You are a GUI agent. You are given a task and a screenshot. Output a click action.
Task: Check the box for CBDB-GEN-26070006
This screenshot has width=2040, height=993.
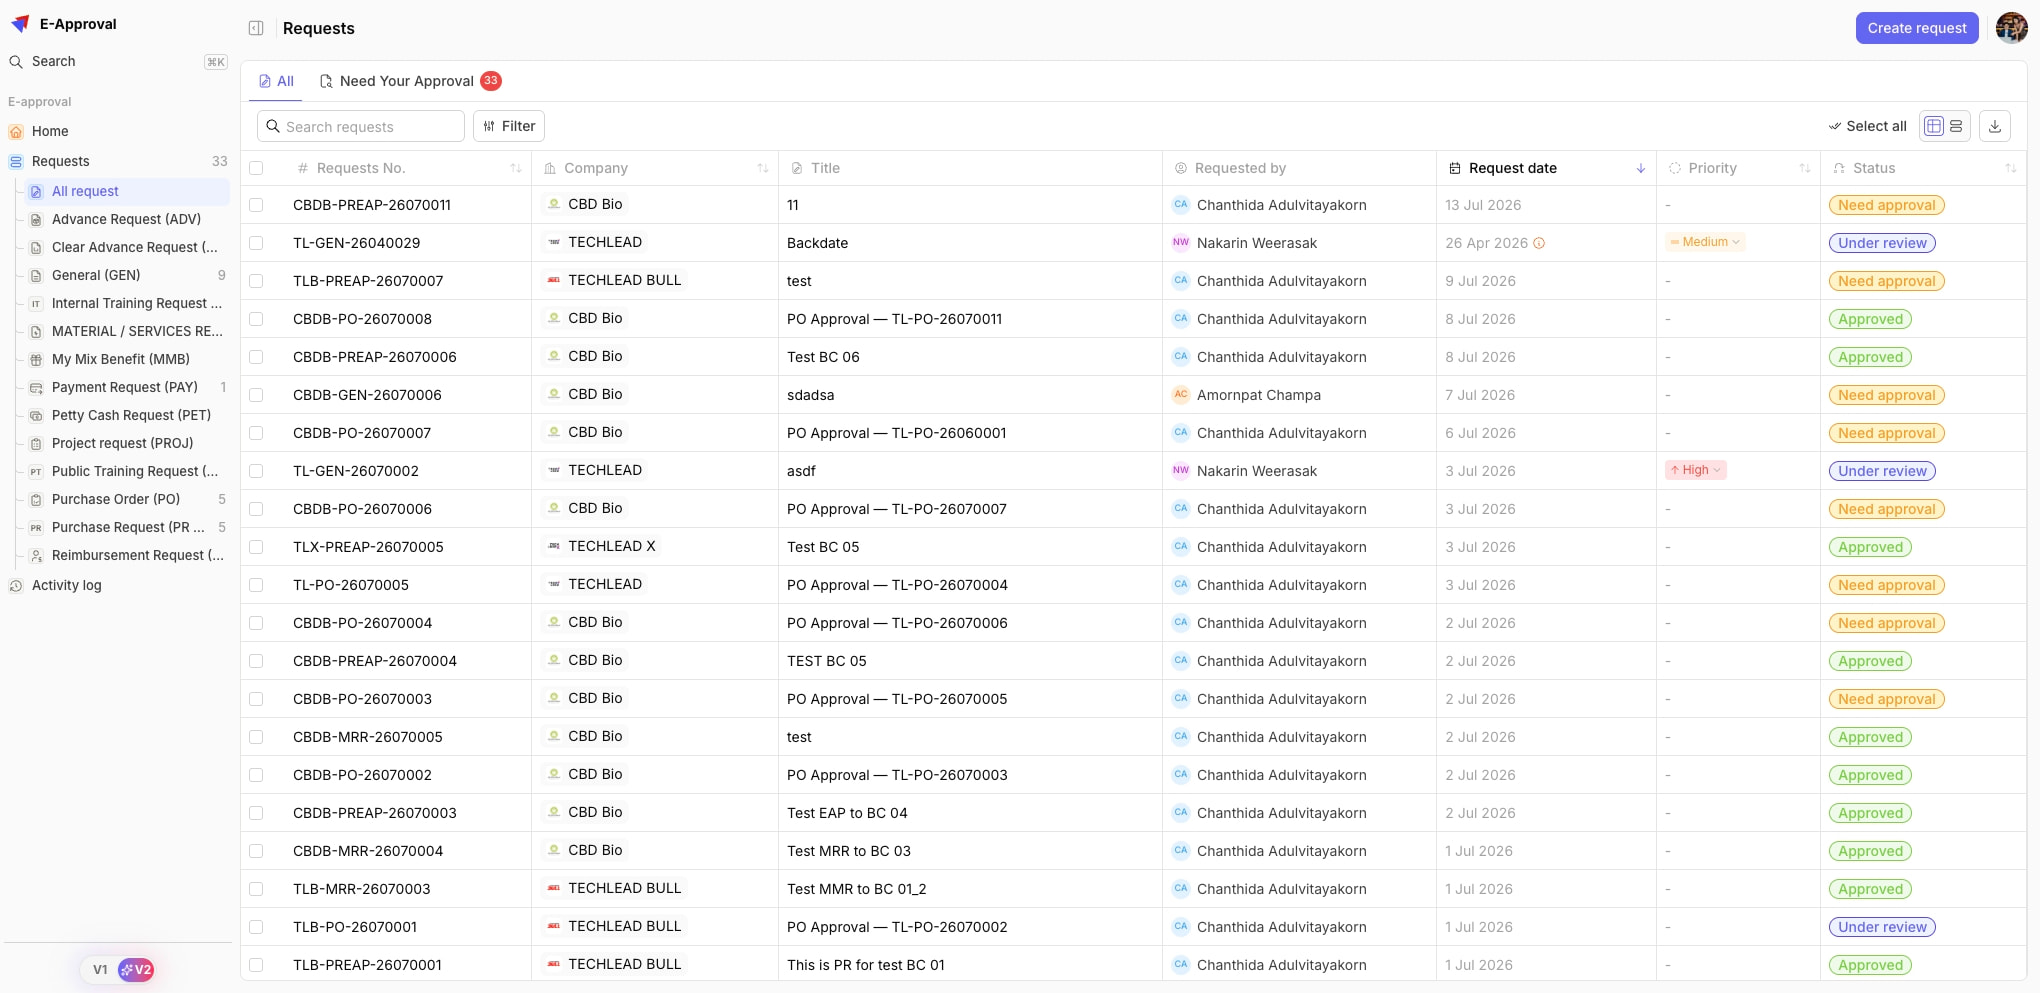[x=256, y=395]
